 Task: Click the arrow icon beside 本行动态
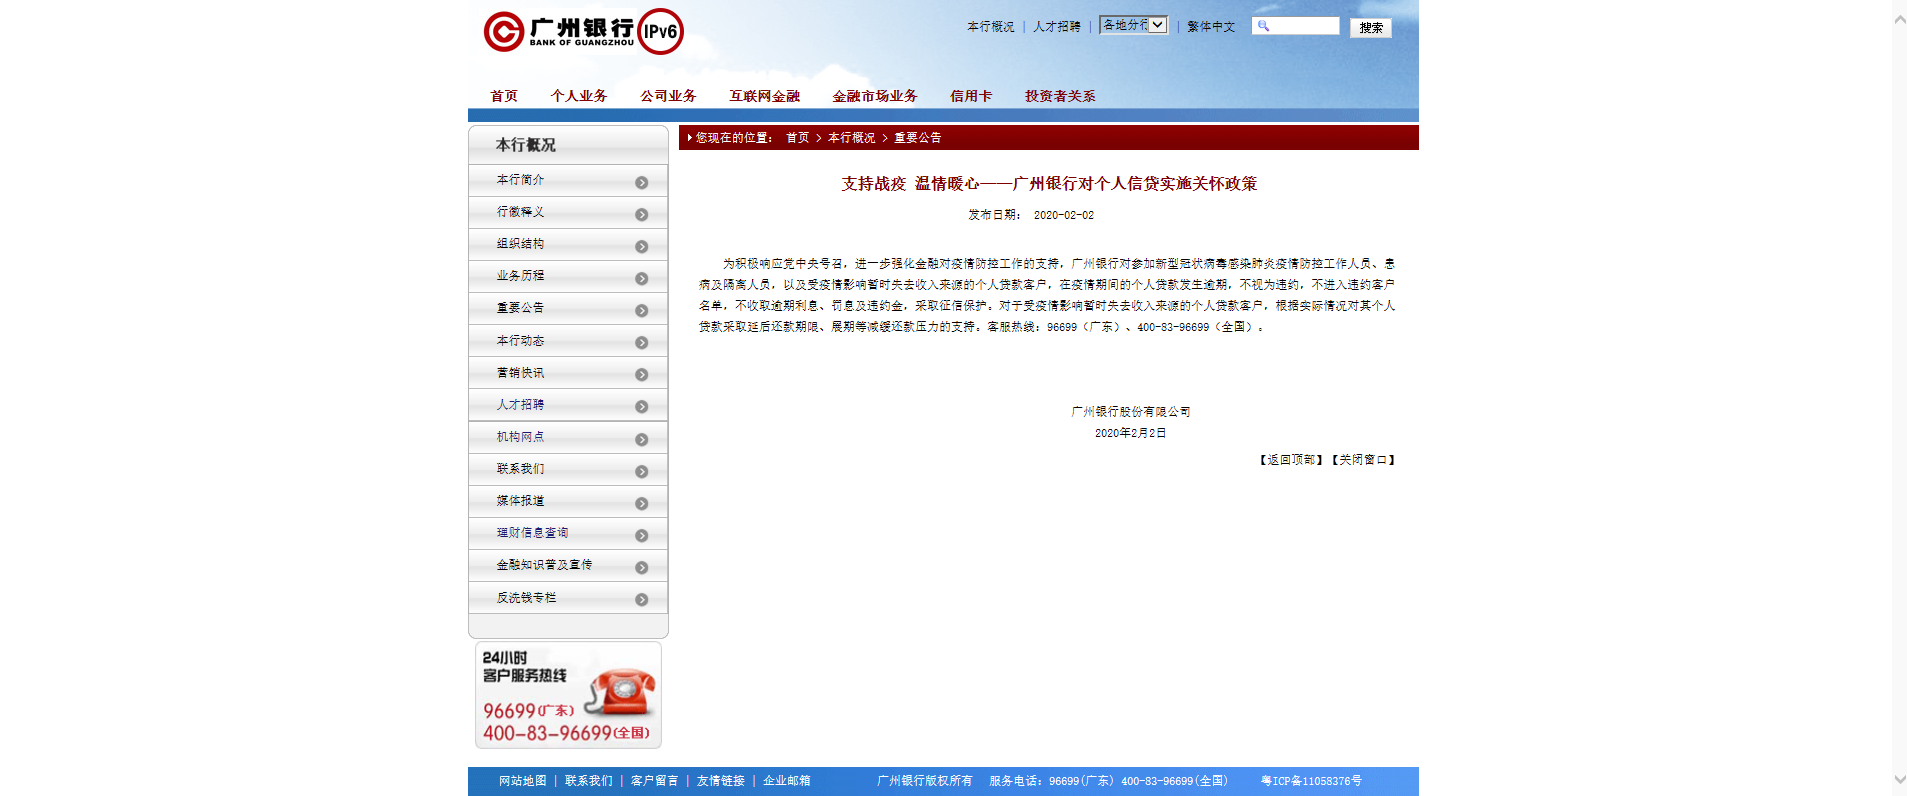(x=642, y=343)
